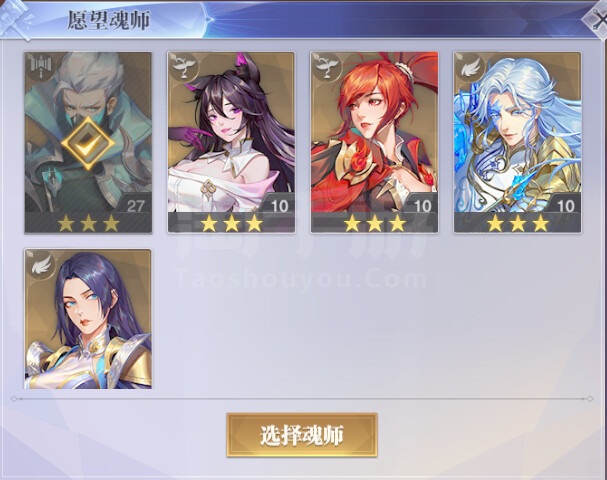The image size is (607, 480).
Task: Click the level 10 badge on the red-haired card
Action: tap(422, 205)
